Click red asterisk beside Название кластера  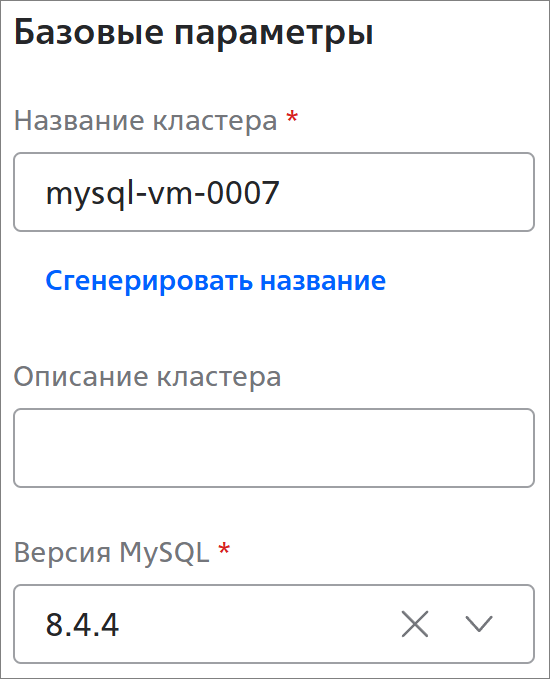coord(292,117)
